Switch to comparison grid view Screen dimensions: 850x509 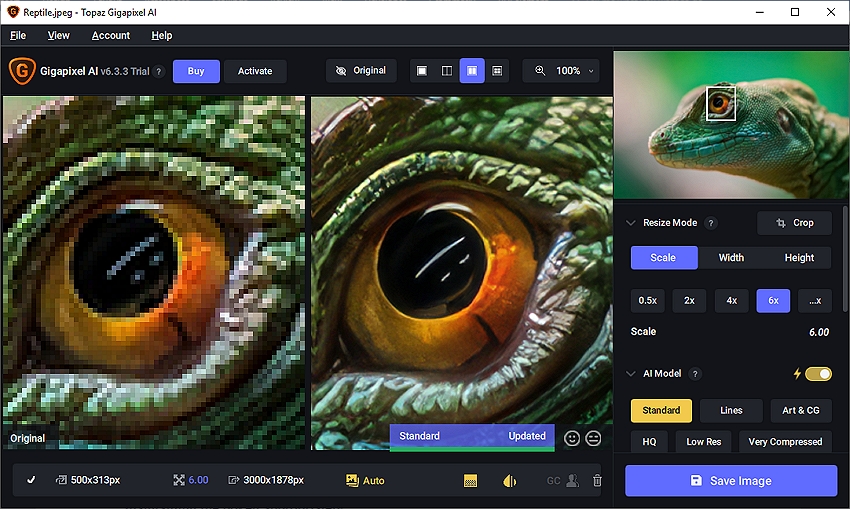coord(497,71)
